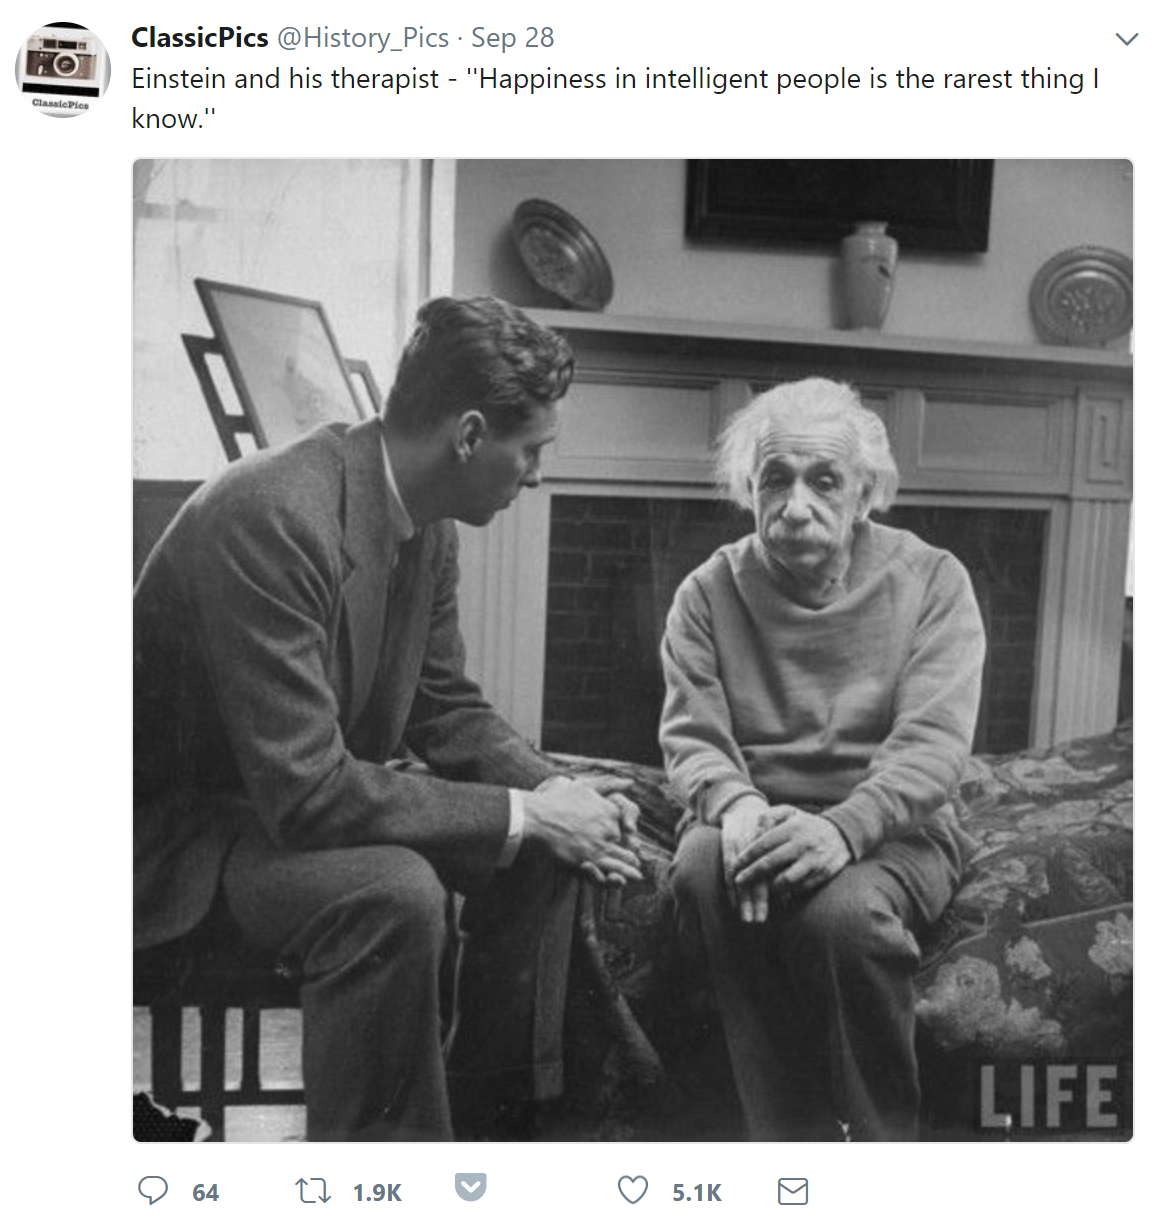The width and height of the screenshot is (1161, 1221).
Task: View the 1.9K retweets count
Action: (x=377, y=1192)
